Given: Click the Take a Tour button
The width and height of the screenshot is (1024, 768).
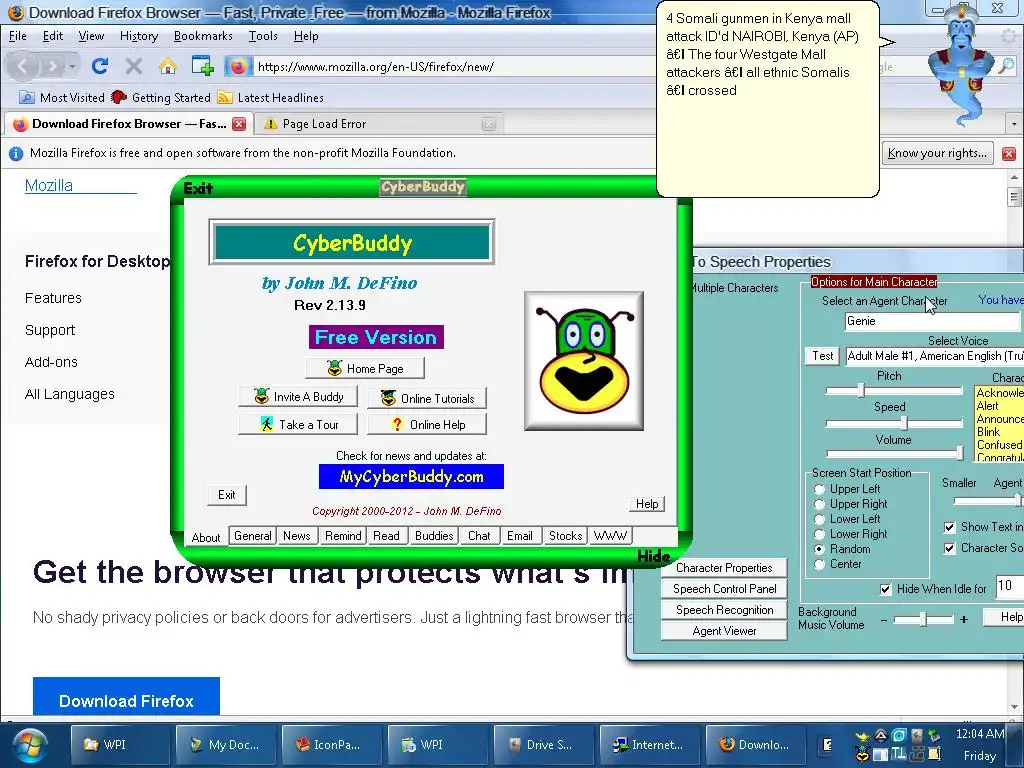Looking at the screenshot, I should 298,424.
